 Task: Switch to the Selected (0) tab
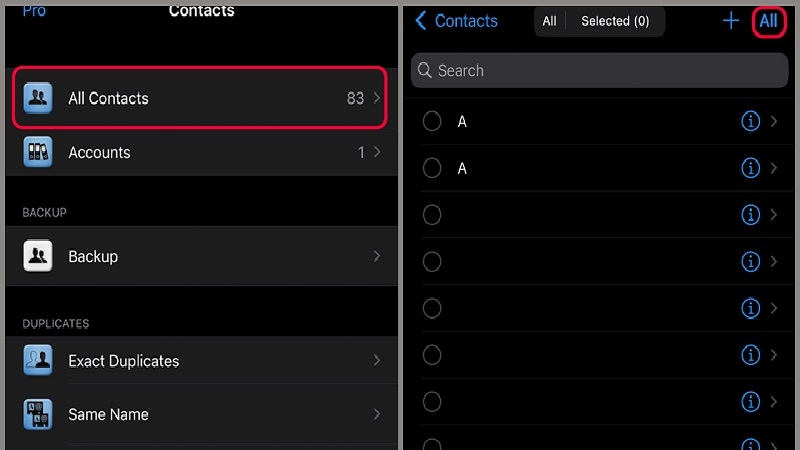click(615, 21)
